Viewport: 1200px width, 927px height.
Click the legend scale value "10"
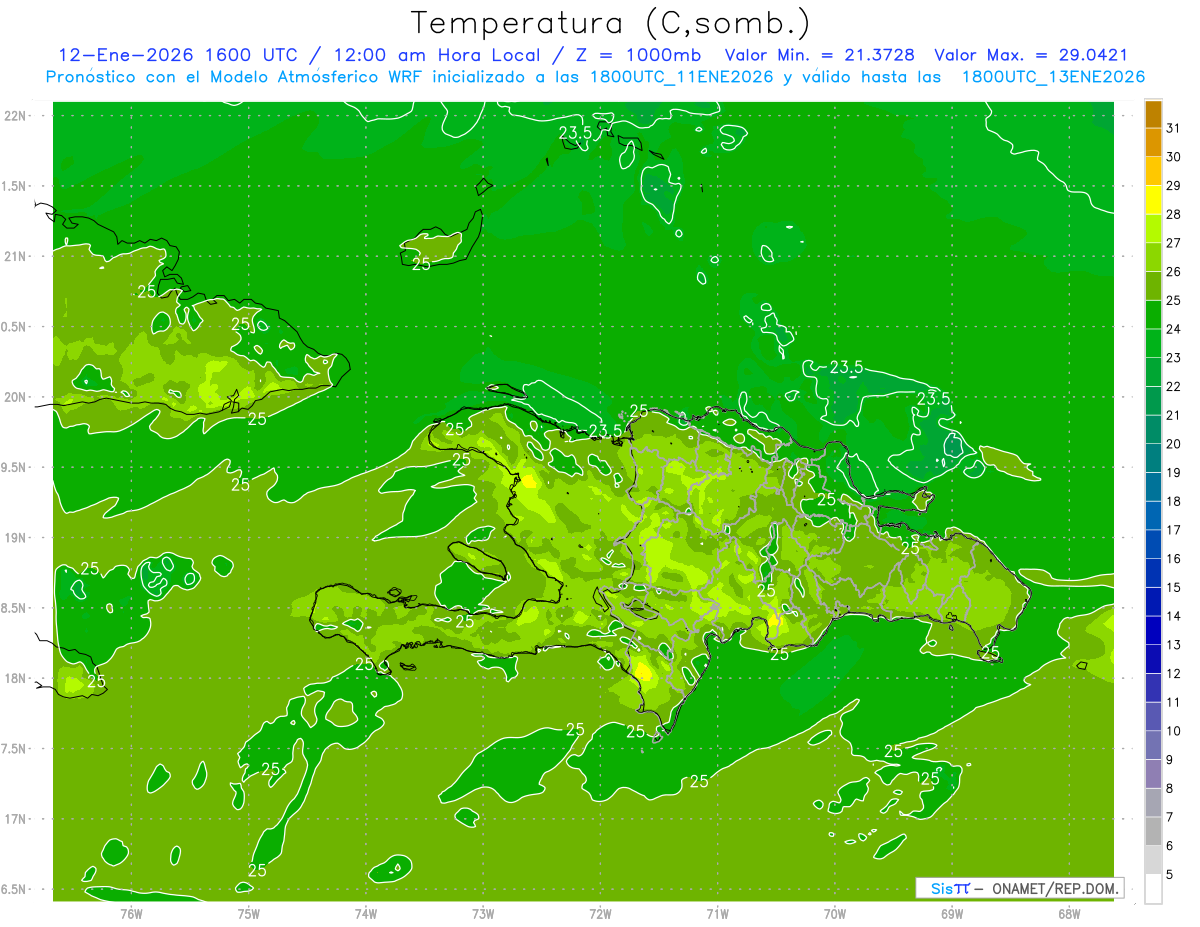pyautogui.click(x=1173, y=730)
